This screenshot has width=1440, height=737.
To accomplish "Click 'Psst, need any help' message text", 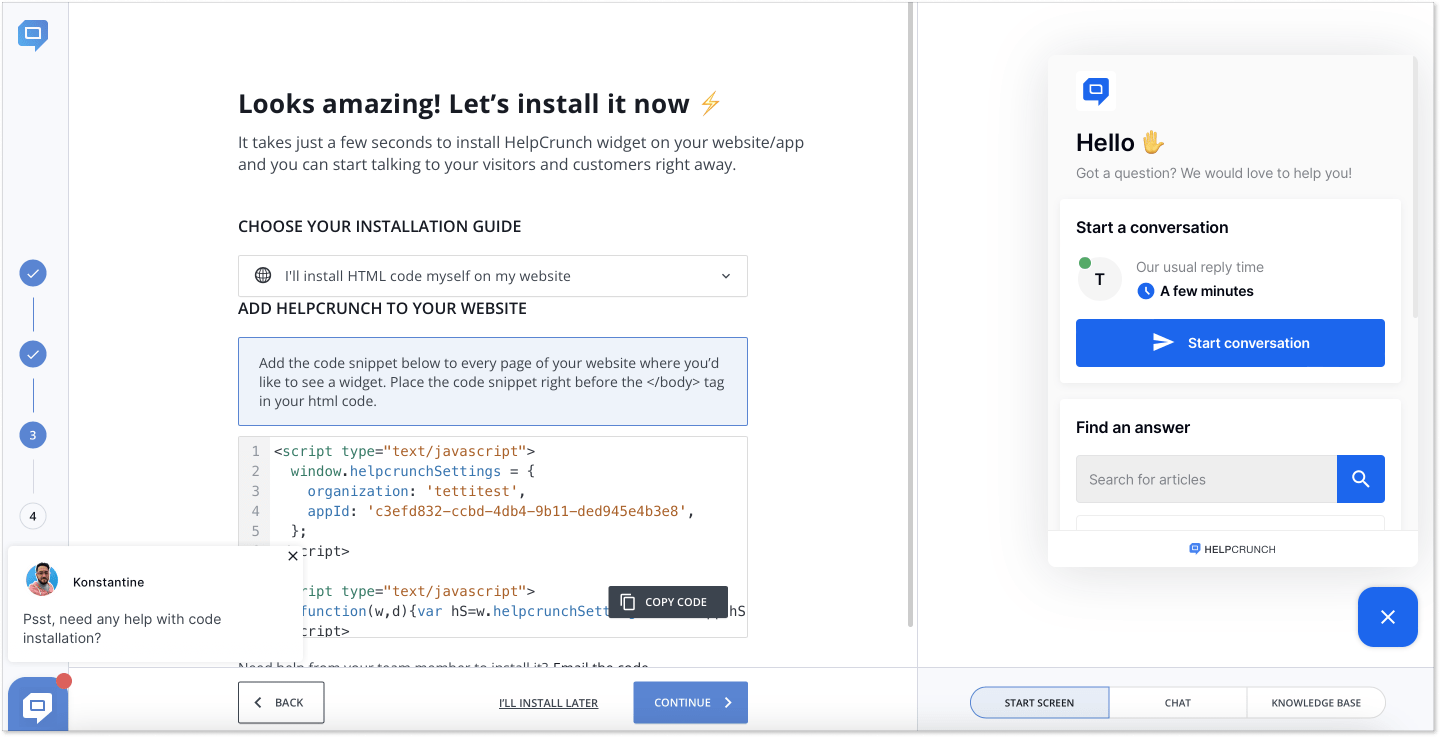I will point(122,628).
